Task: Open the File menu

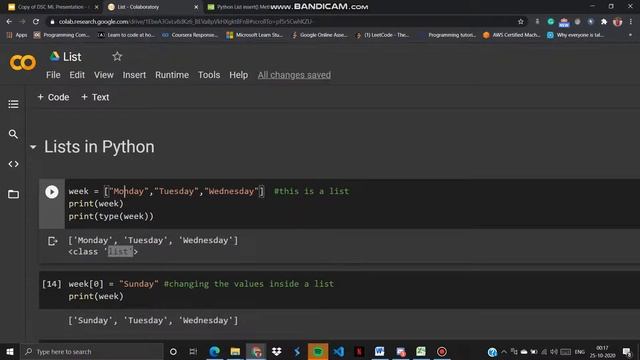Action: pos(53,75)
